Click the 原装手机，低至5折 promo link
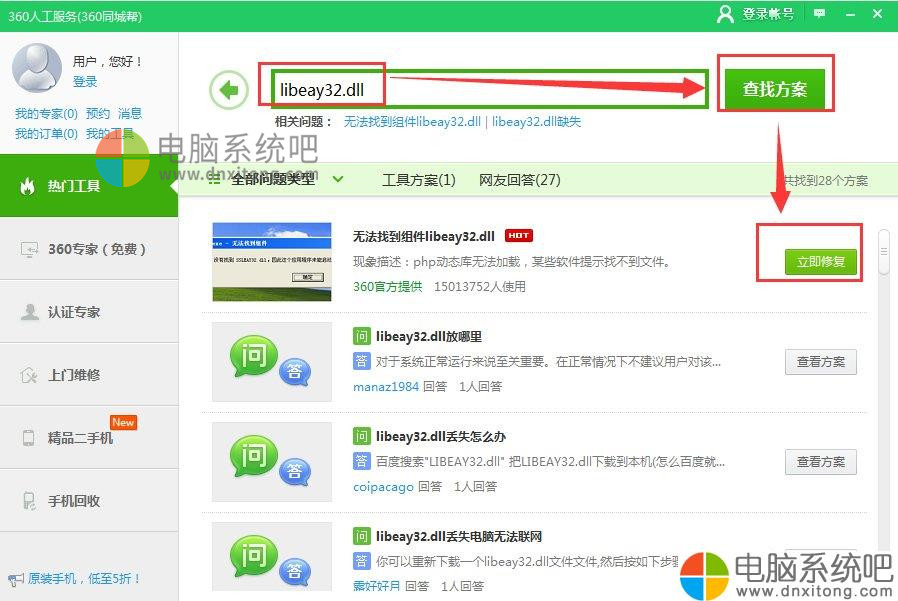Viewport: 898px width, 601px height. (x=84, y=579)
